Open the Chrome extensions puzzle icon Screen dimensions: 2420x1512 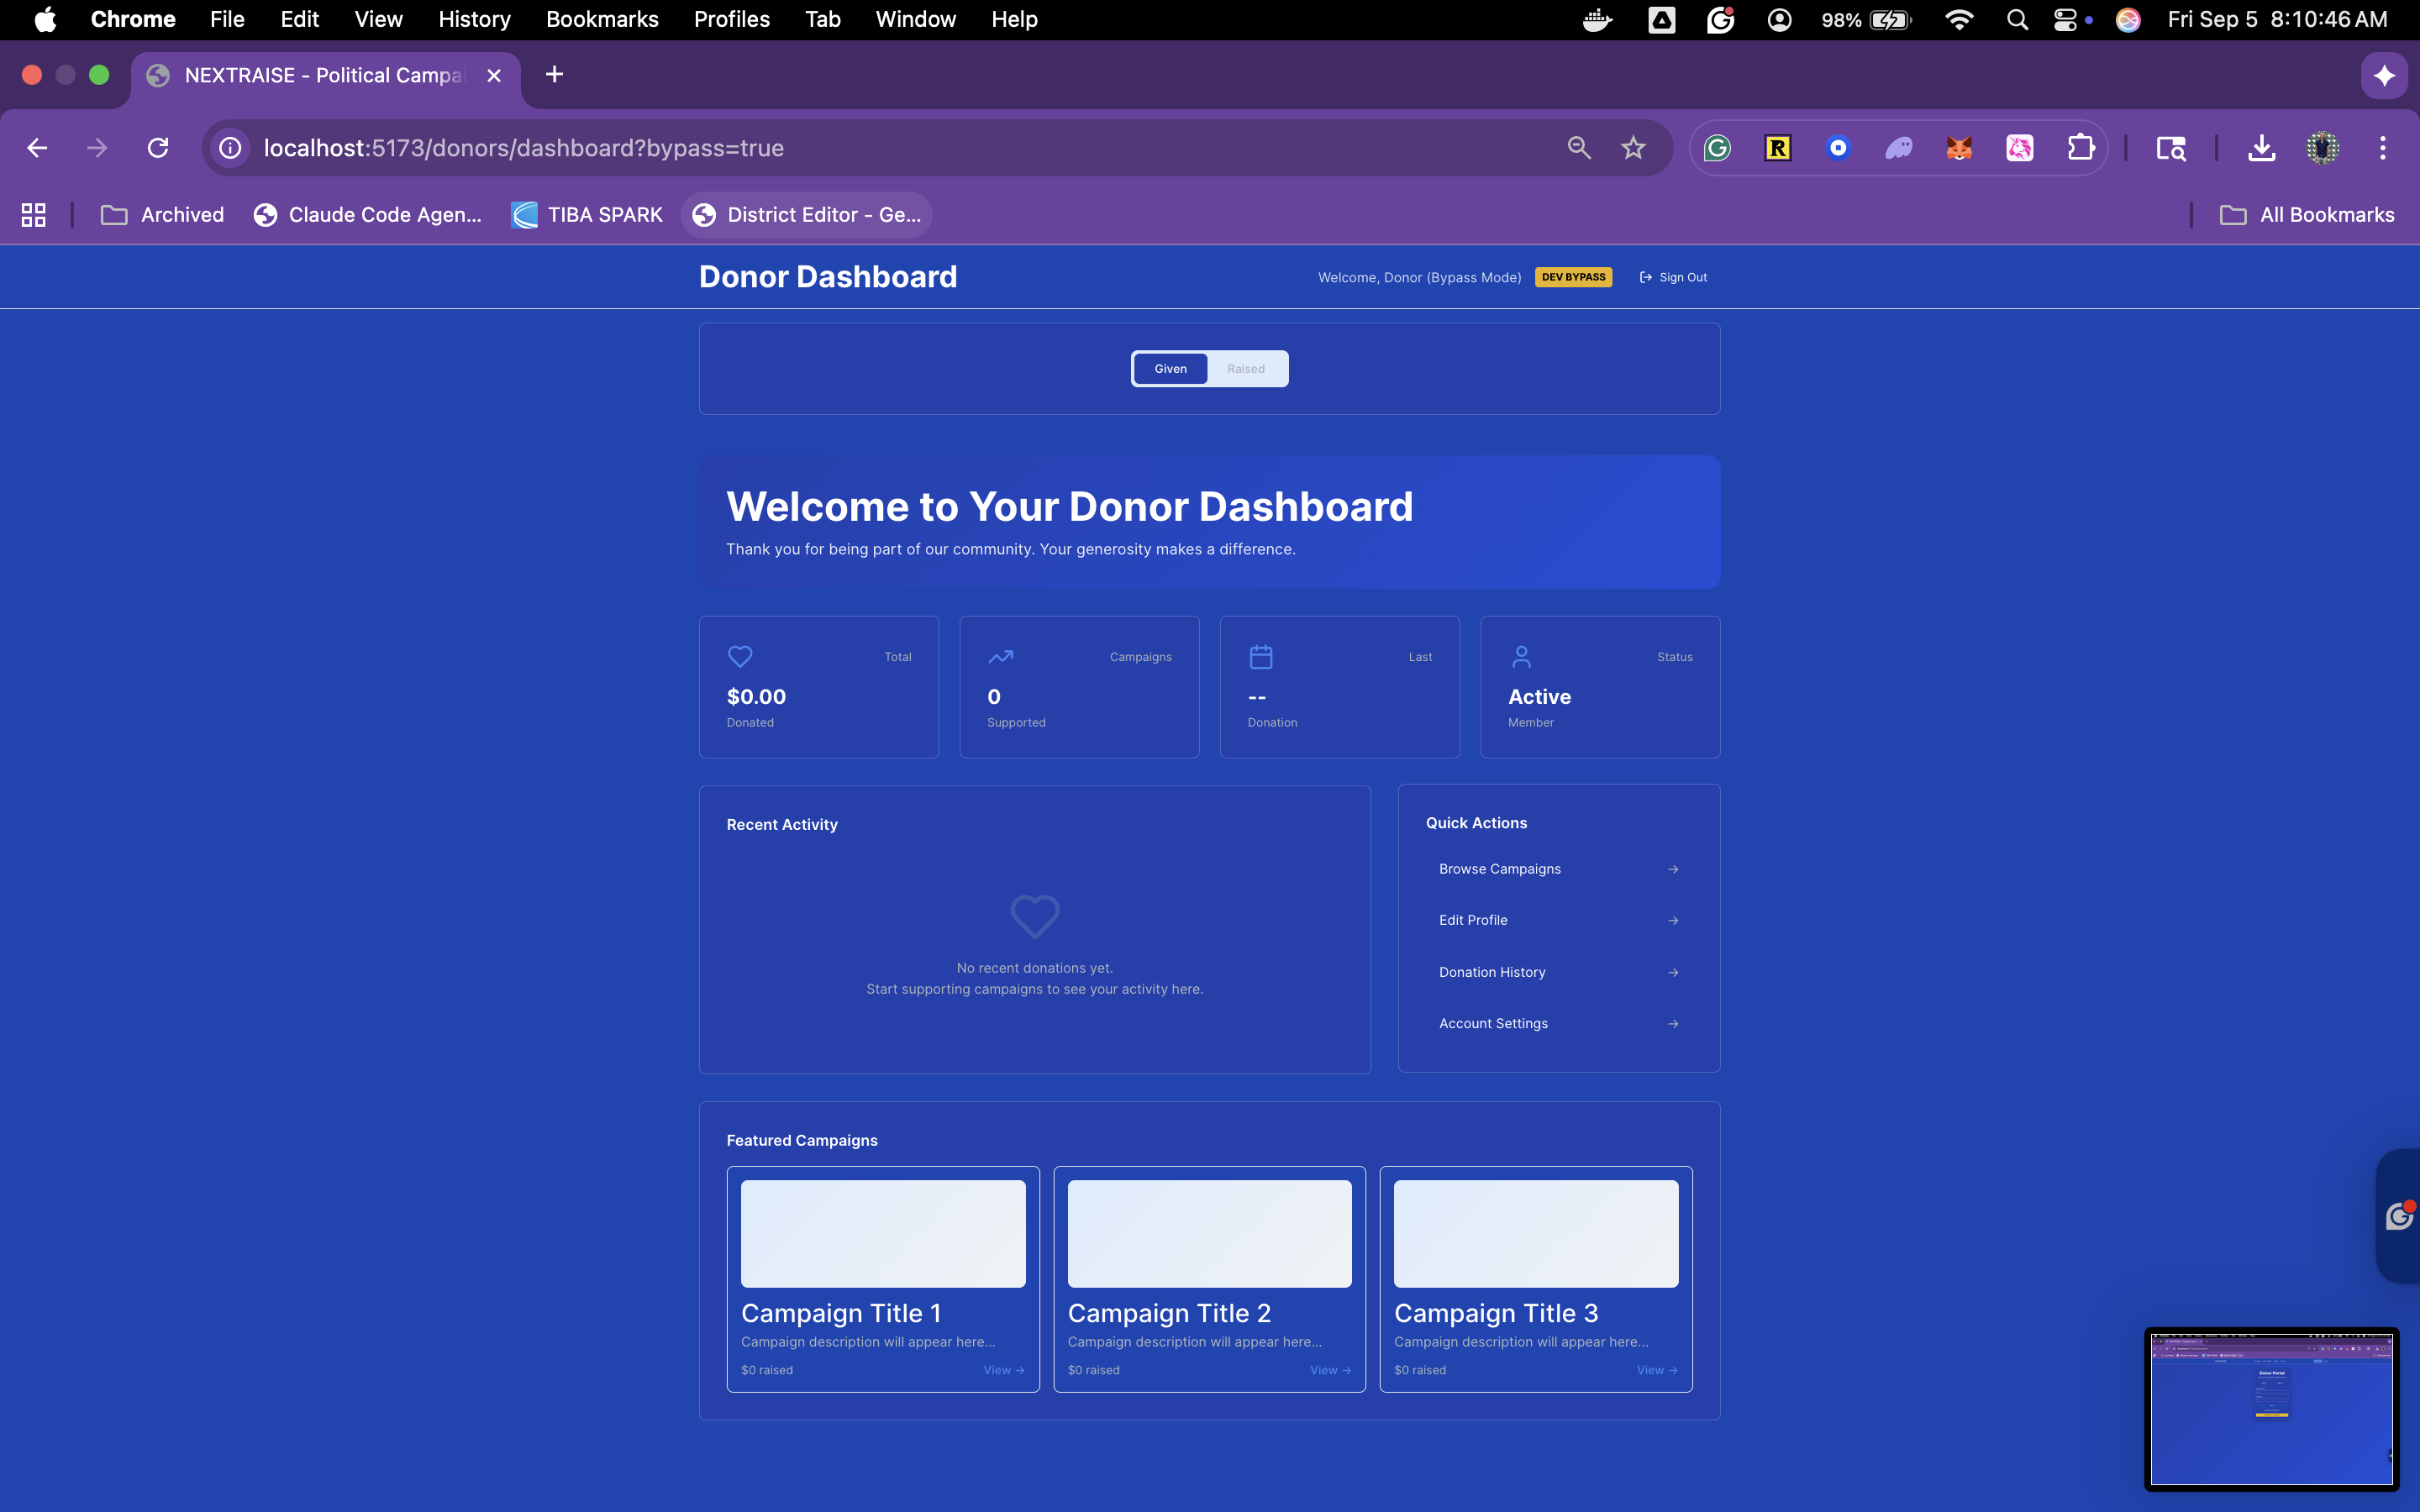(x=2081, y=148)
